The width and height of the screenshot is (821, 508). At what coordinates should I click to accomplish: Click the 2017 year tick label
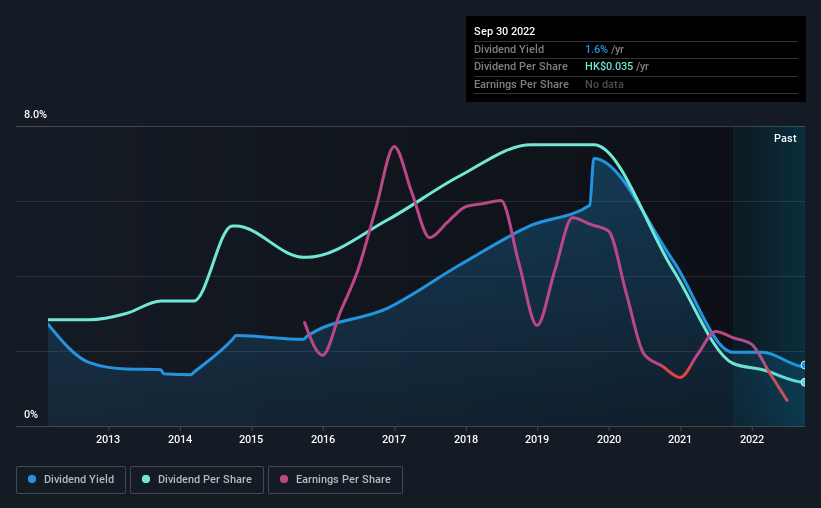[x=394, y=439]
